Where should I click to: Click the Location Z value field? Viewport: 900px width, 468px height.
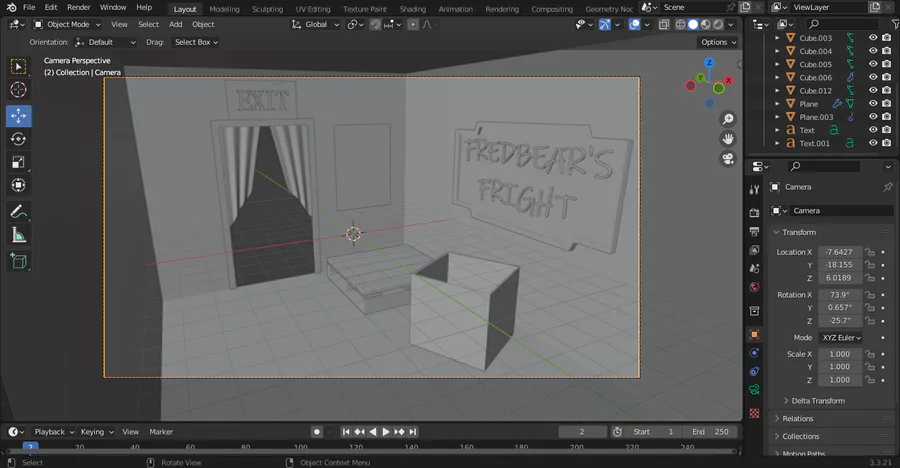point(839,278)
